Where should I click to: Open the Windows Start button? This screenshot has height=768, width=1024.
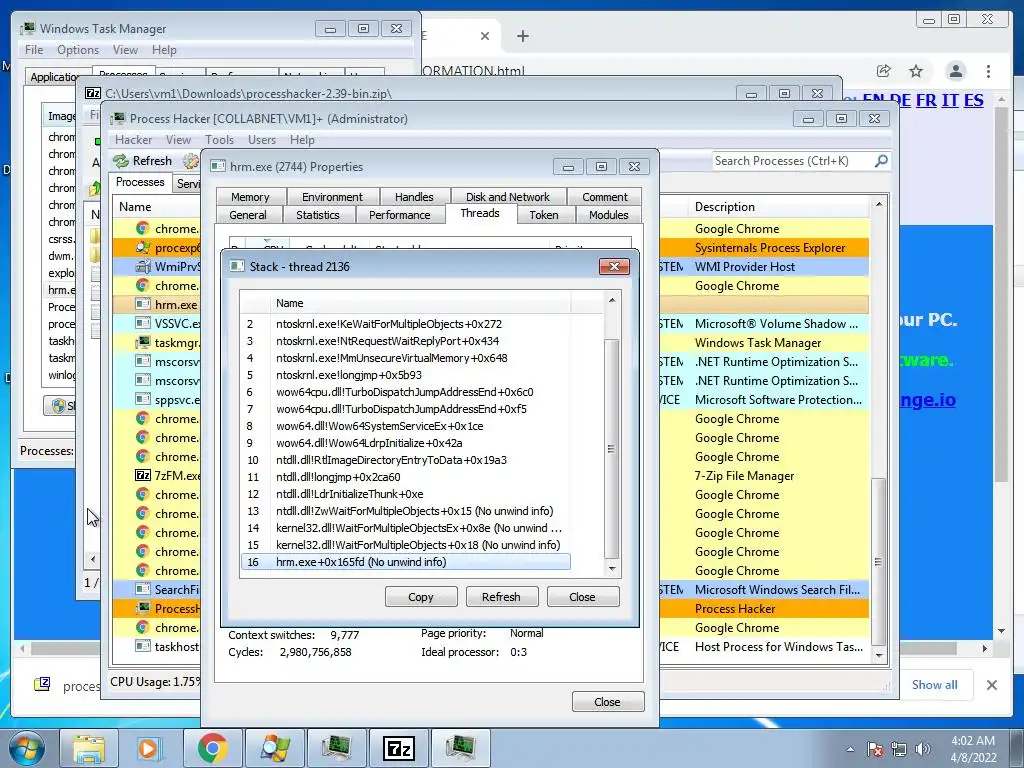point(27,748)
